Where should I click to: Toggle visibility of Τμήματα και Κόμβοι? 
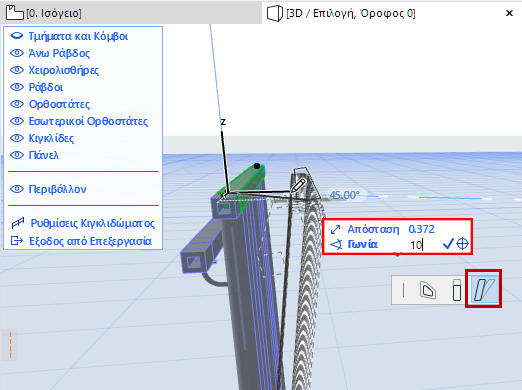(17, 36)
